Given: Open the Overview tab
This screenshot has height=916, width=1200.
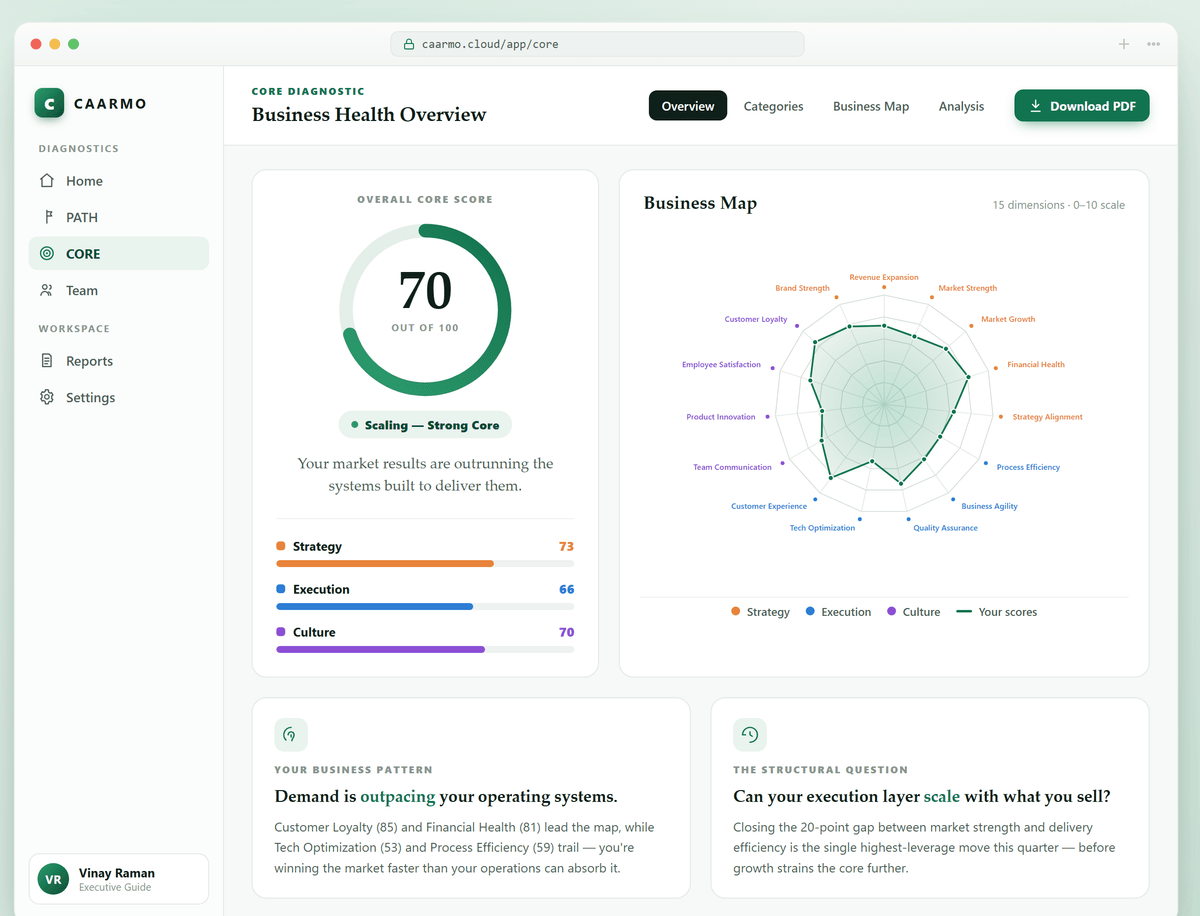Looking at the screenshot, I should 688,106.
